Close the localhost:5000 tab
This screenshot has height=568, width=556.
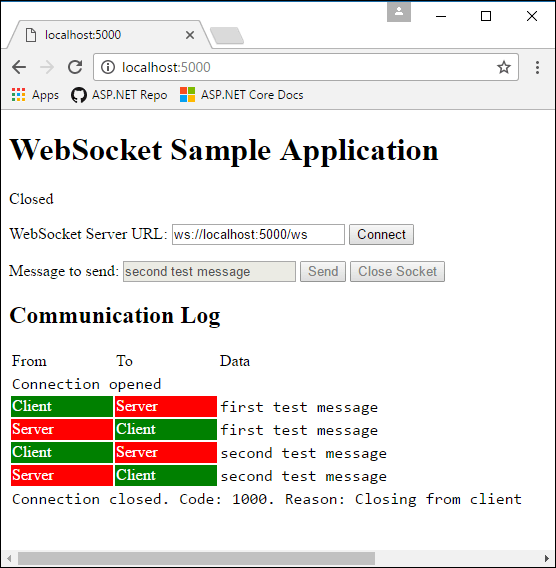point(190,35)
